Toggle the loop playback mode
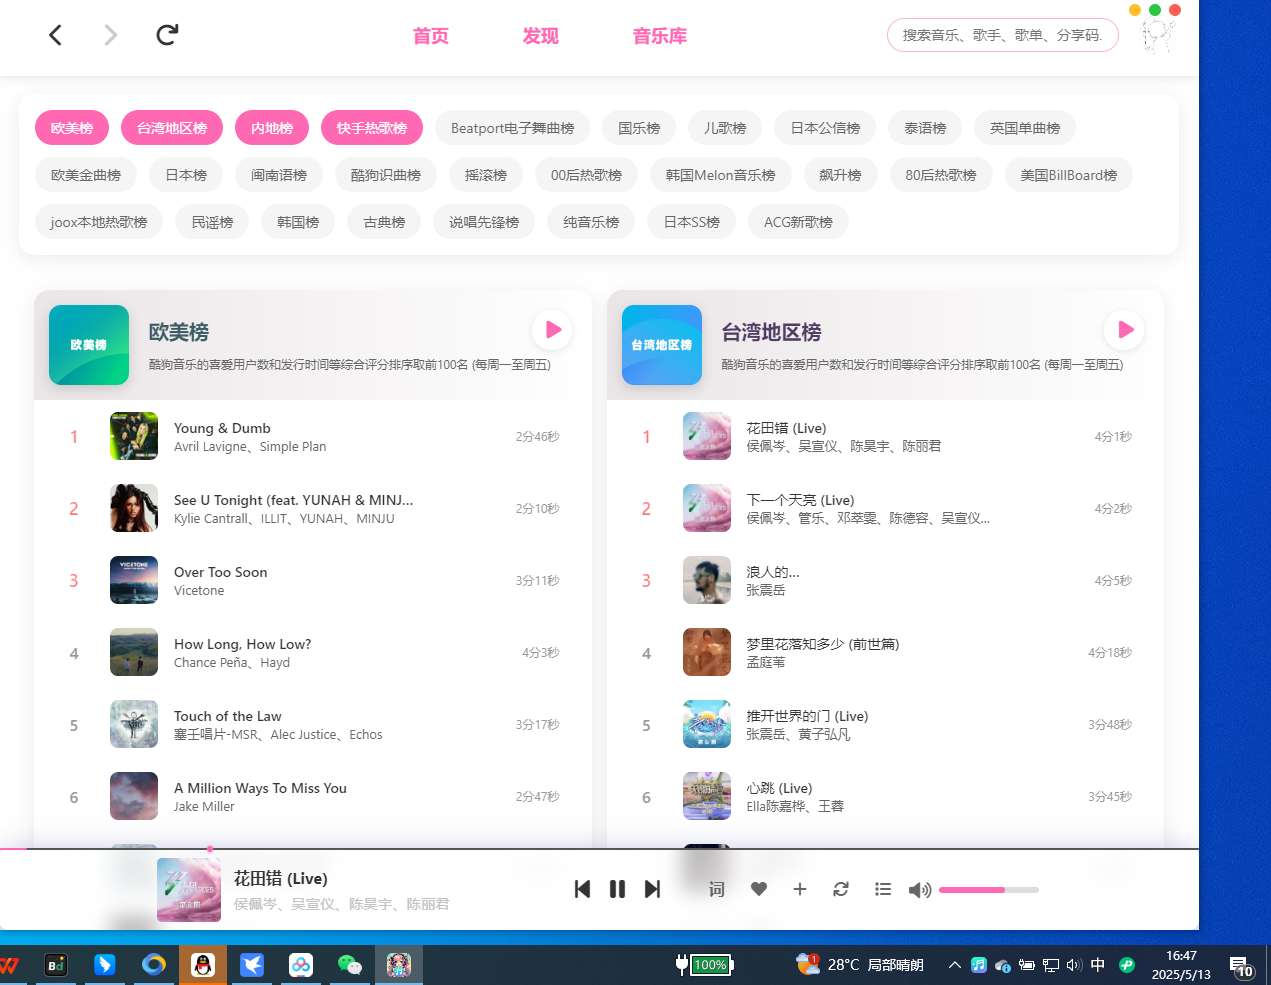 [x=841, y=889]
